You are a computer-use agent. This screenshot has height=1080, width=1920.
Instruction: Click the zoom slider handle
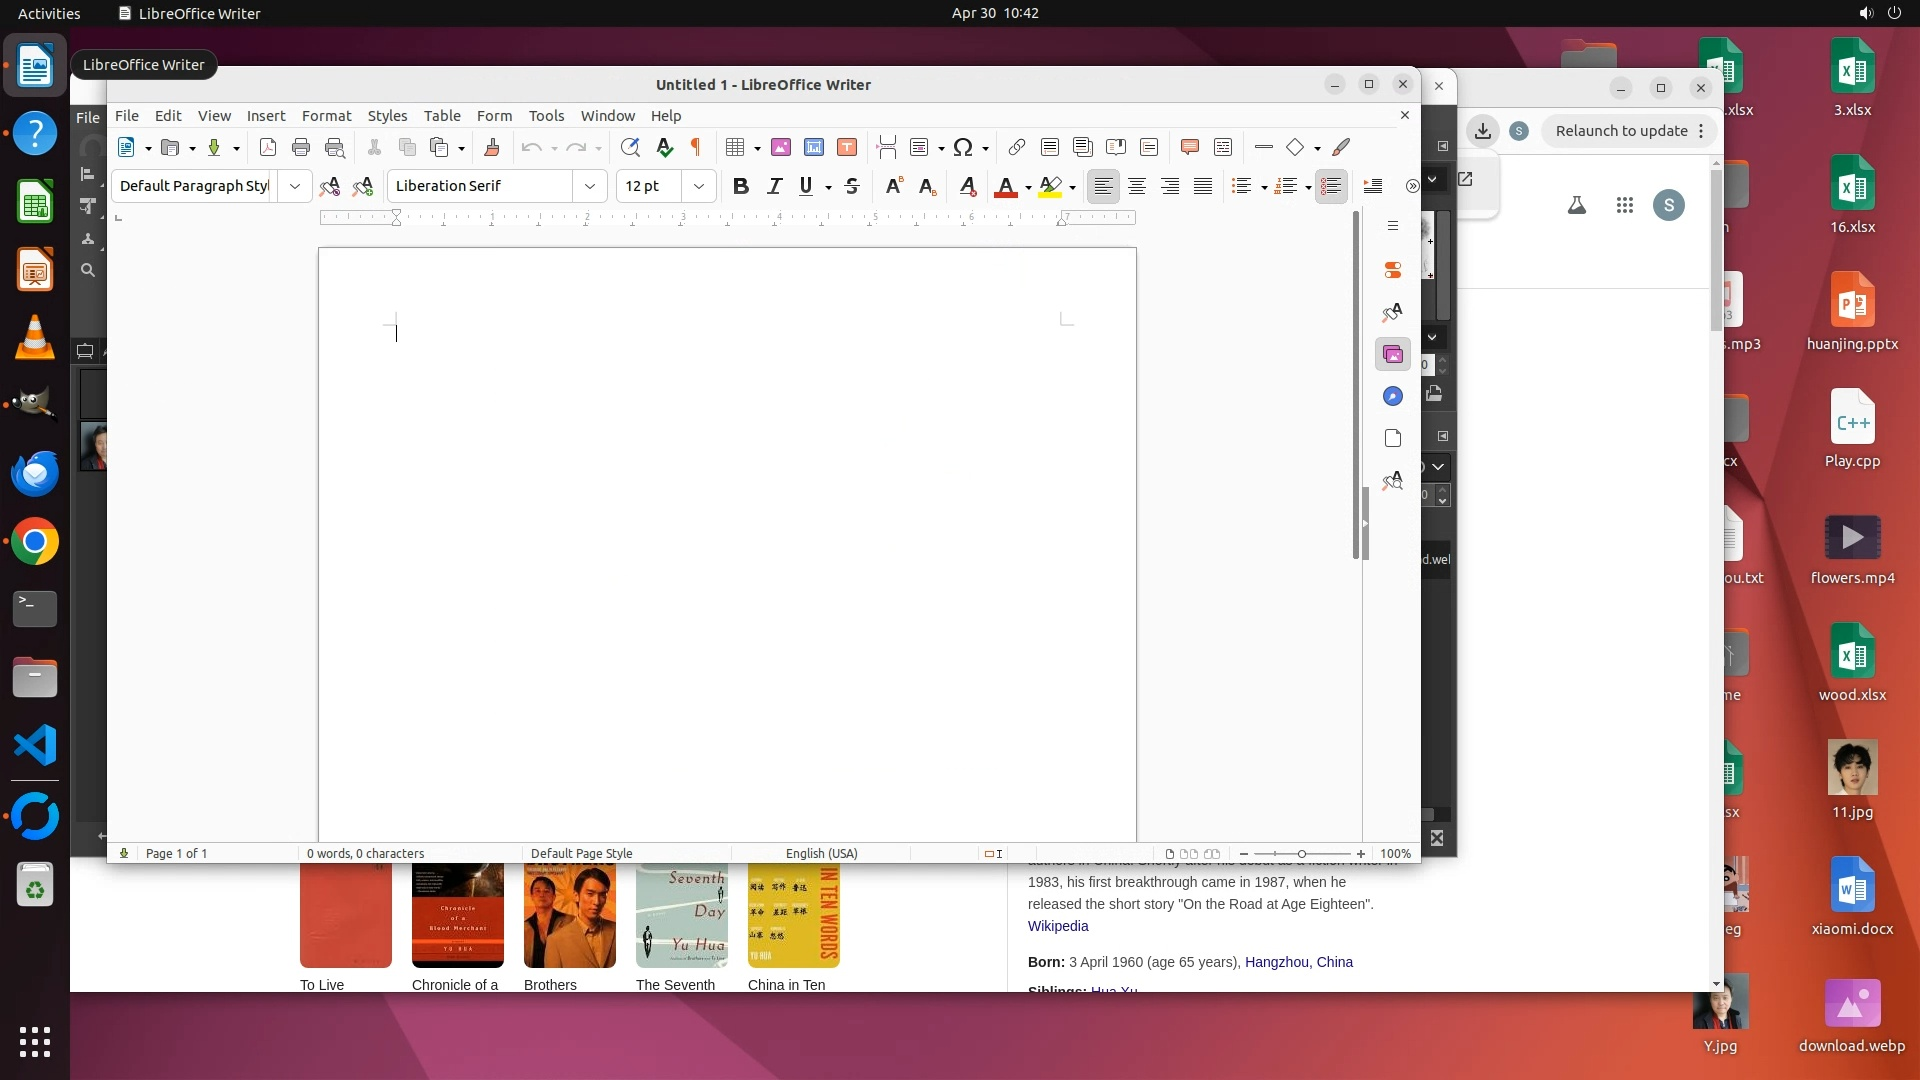(x=1302, y=854)
